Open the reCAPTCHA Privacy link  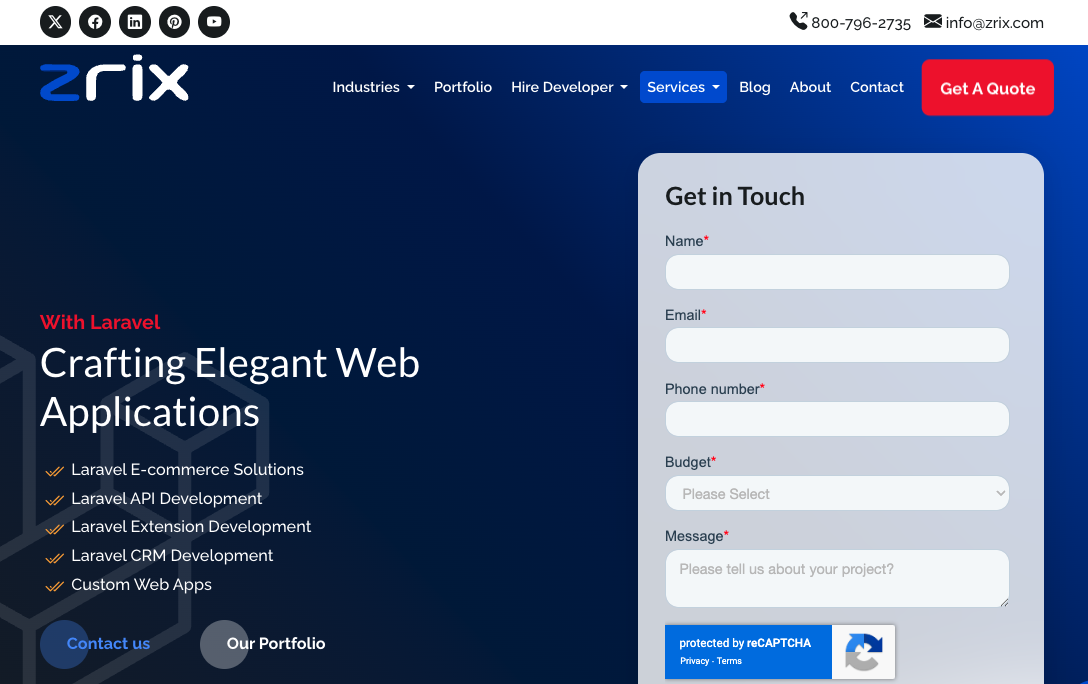(695, 661)
